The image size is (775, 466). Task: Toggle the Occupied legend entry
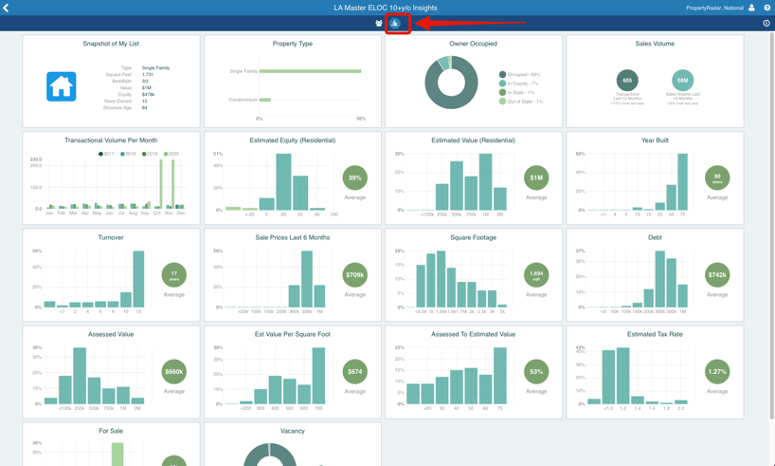click(x=519, y=75)
